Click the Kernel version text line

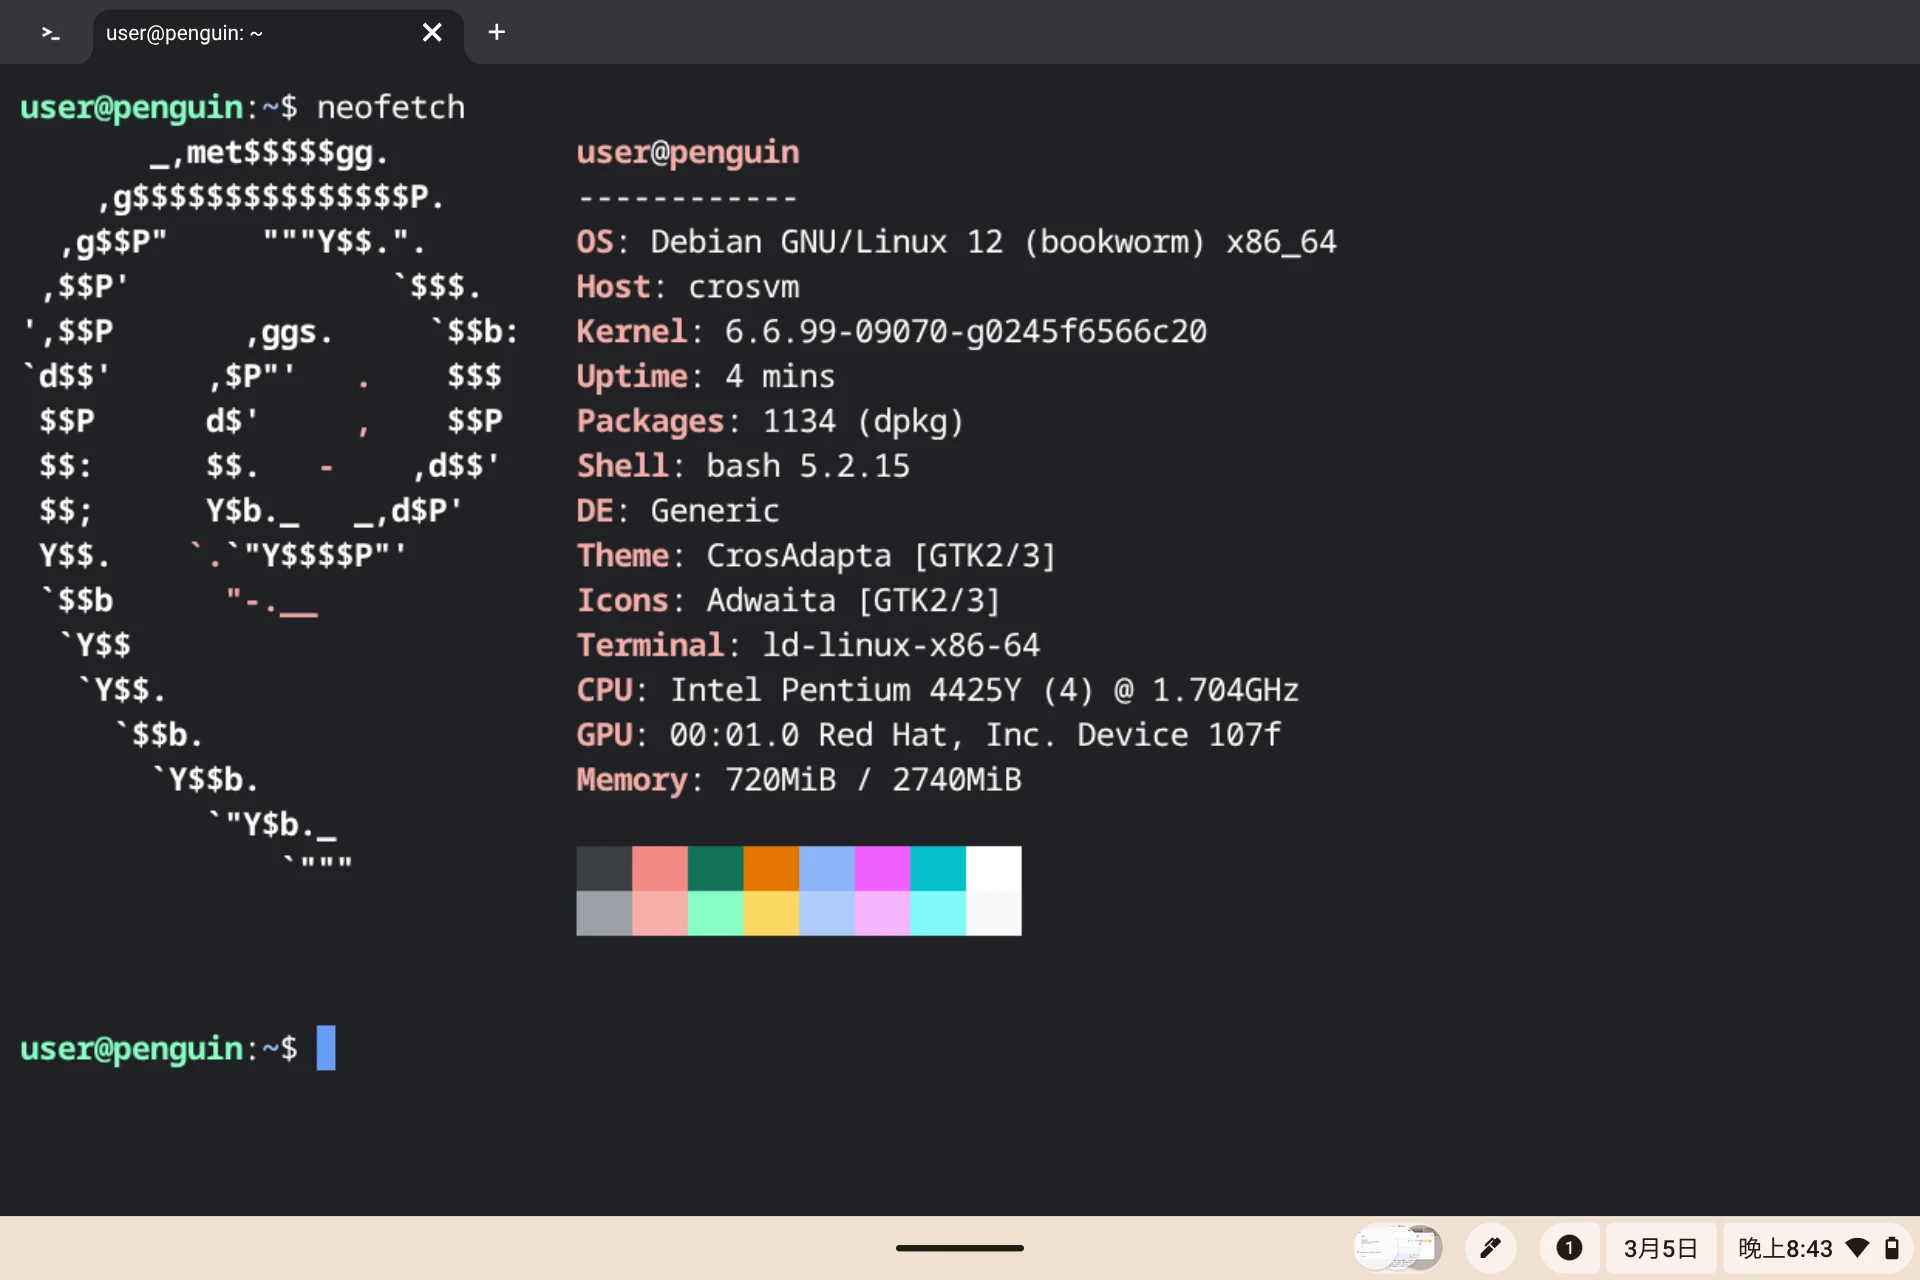[x=890, y=331]
